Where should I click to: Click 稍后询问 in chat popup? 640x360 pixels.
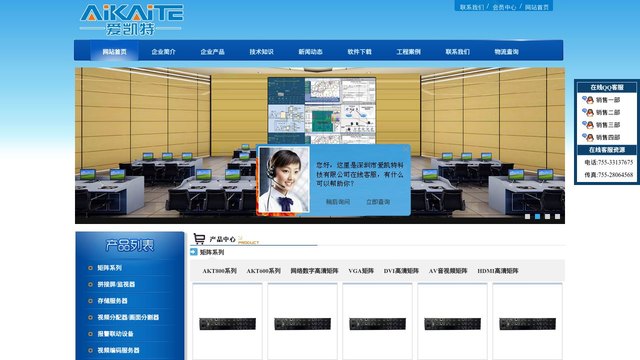point(338,202)
